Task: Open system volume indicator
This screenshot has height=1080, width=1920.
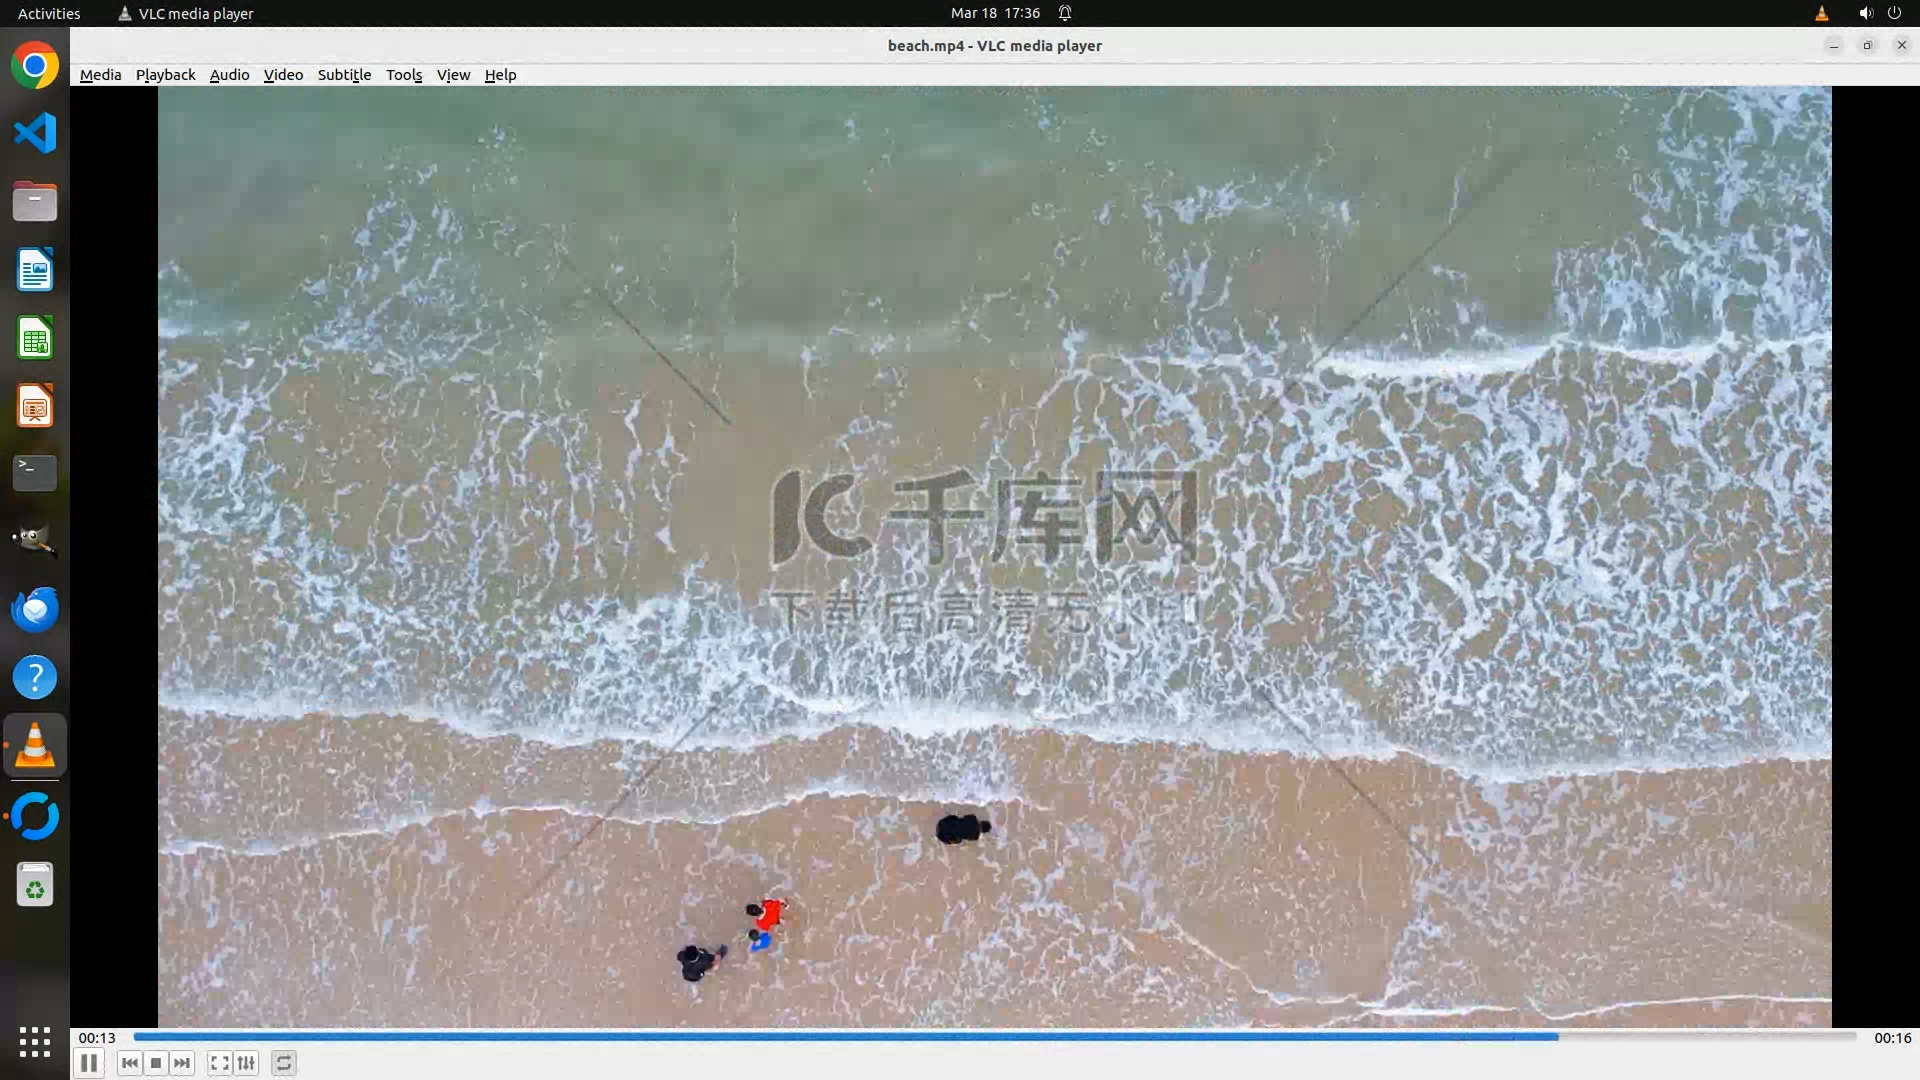Action: [x=1865, y=13]
